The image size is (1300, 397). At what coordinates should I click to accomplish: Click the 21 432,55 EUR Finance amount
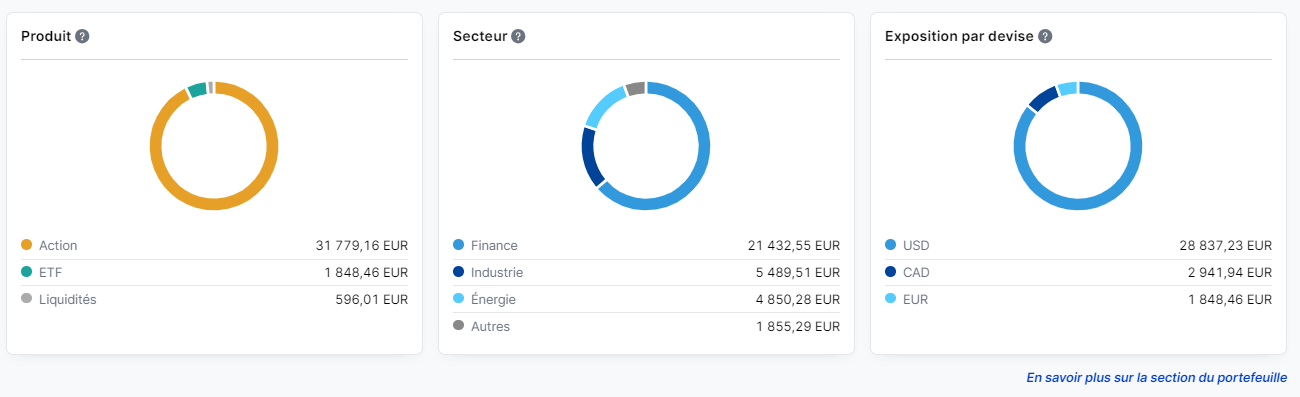click(x=793, y=245)
